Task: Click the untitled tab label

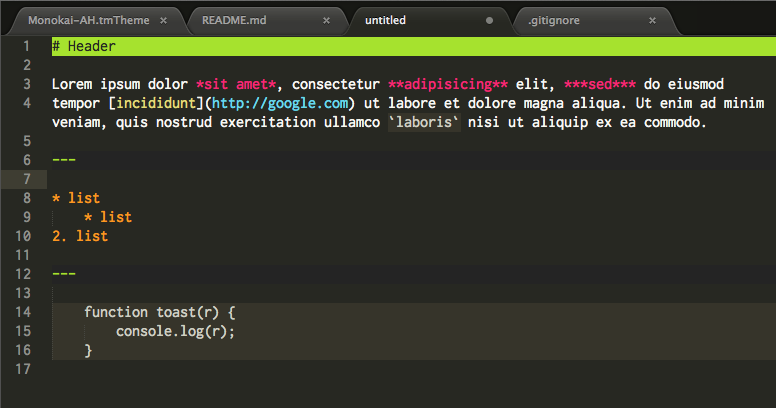Action: click(386, 19)
